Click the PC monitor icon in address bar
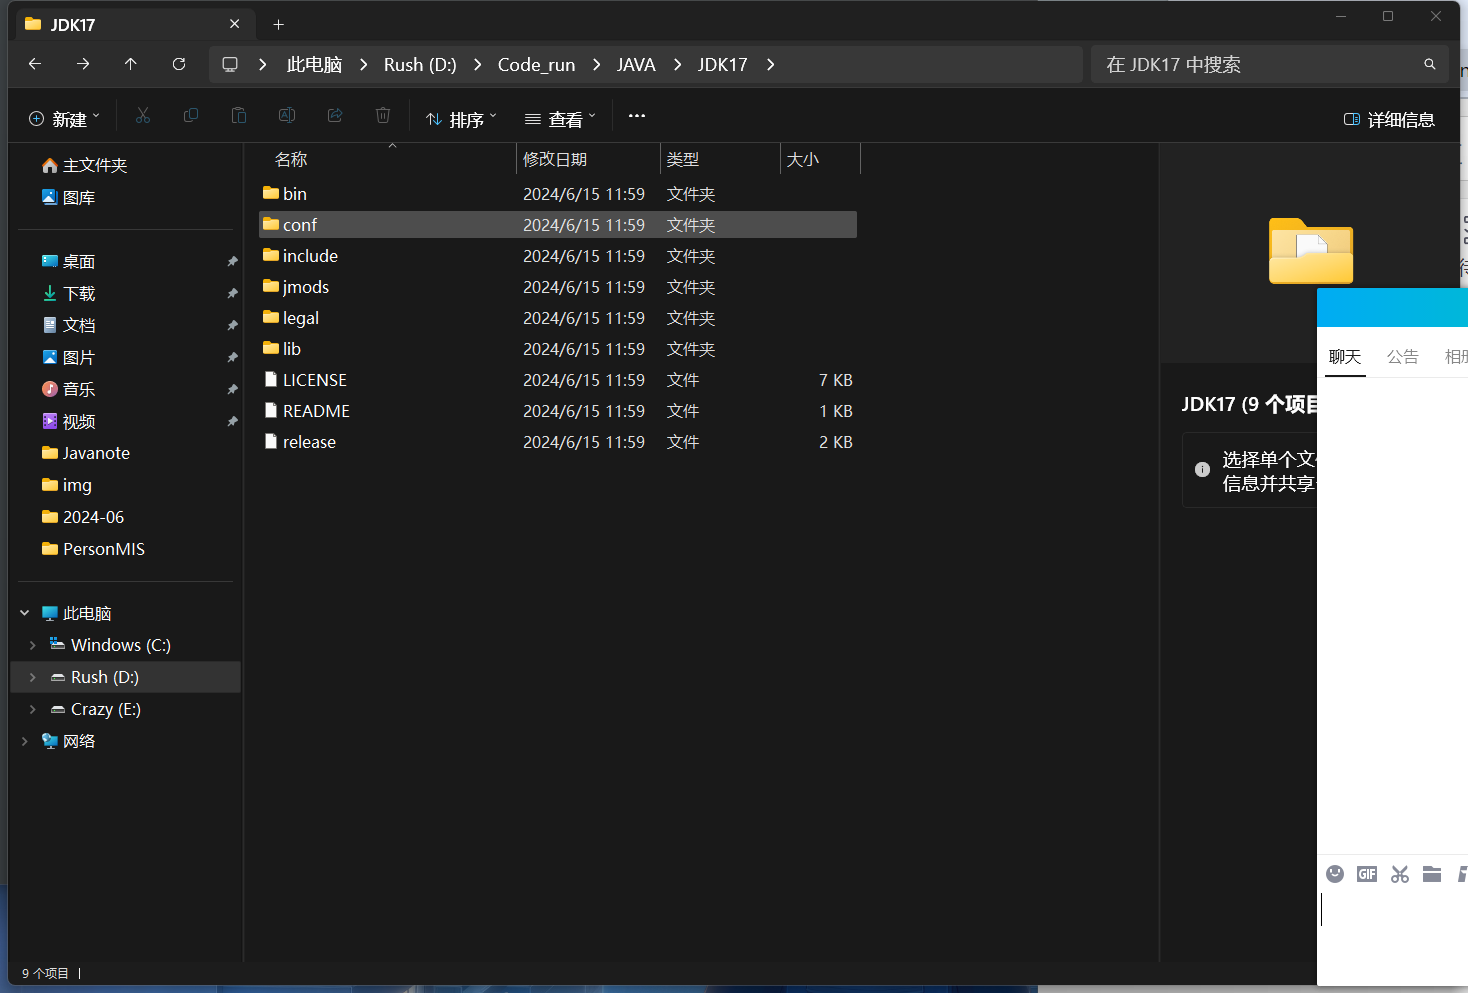This screenshot has width=1468, height=993. pos(230,64)
